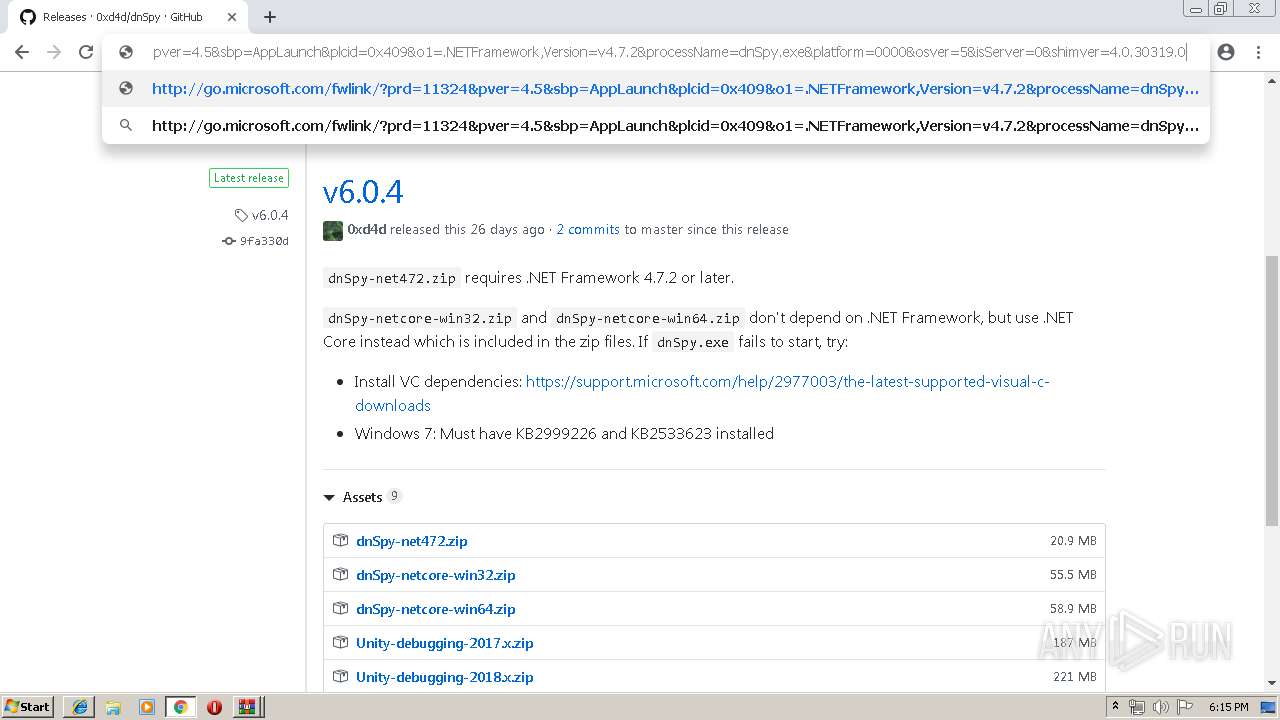Switch to Releases 0xd4d/dnSpy GitHub tab

coord(123,17)
